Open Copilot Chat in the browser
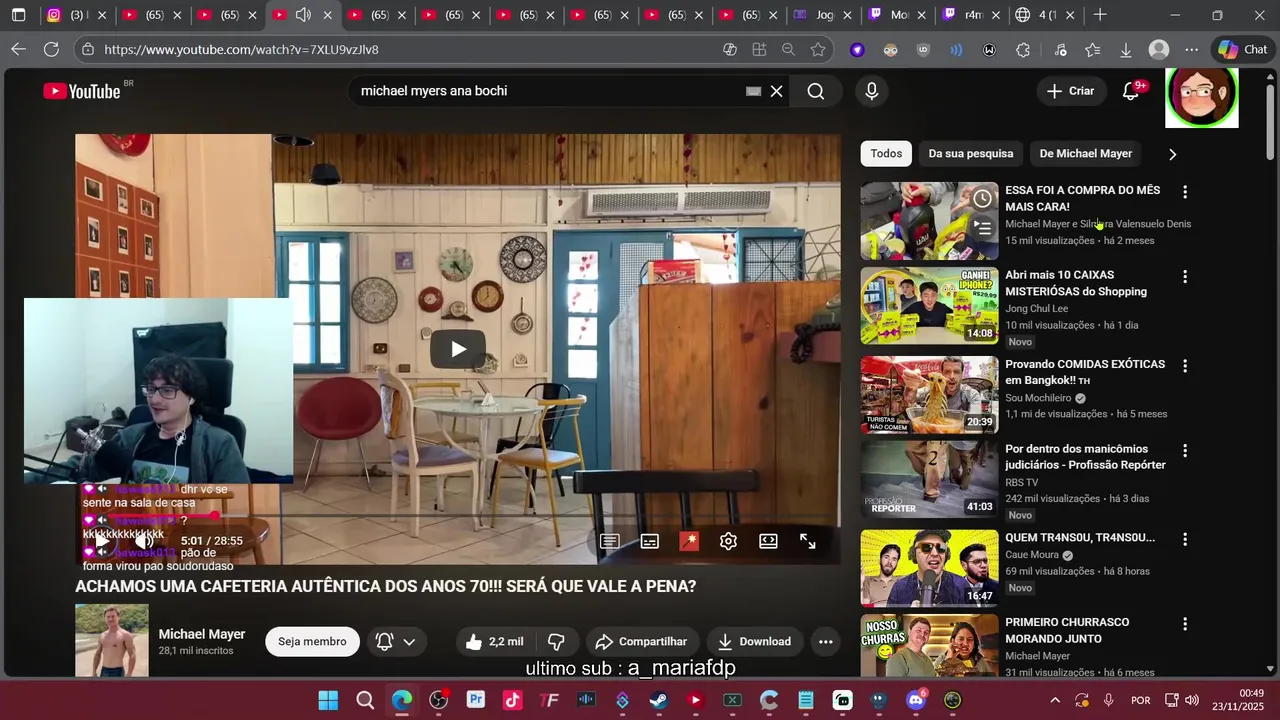 pos(1243,49)
